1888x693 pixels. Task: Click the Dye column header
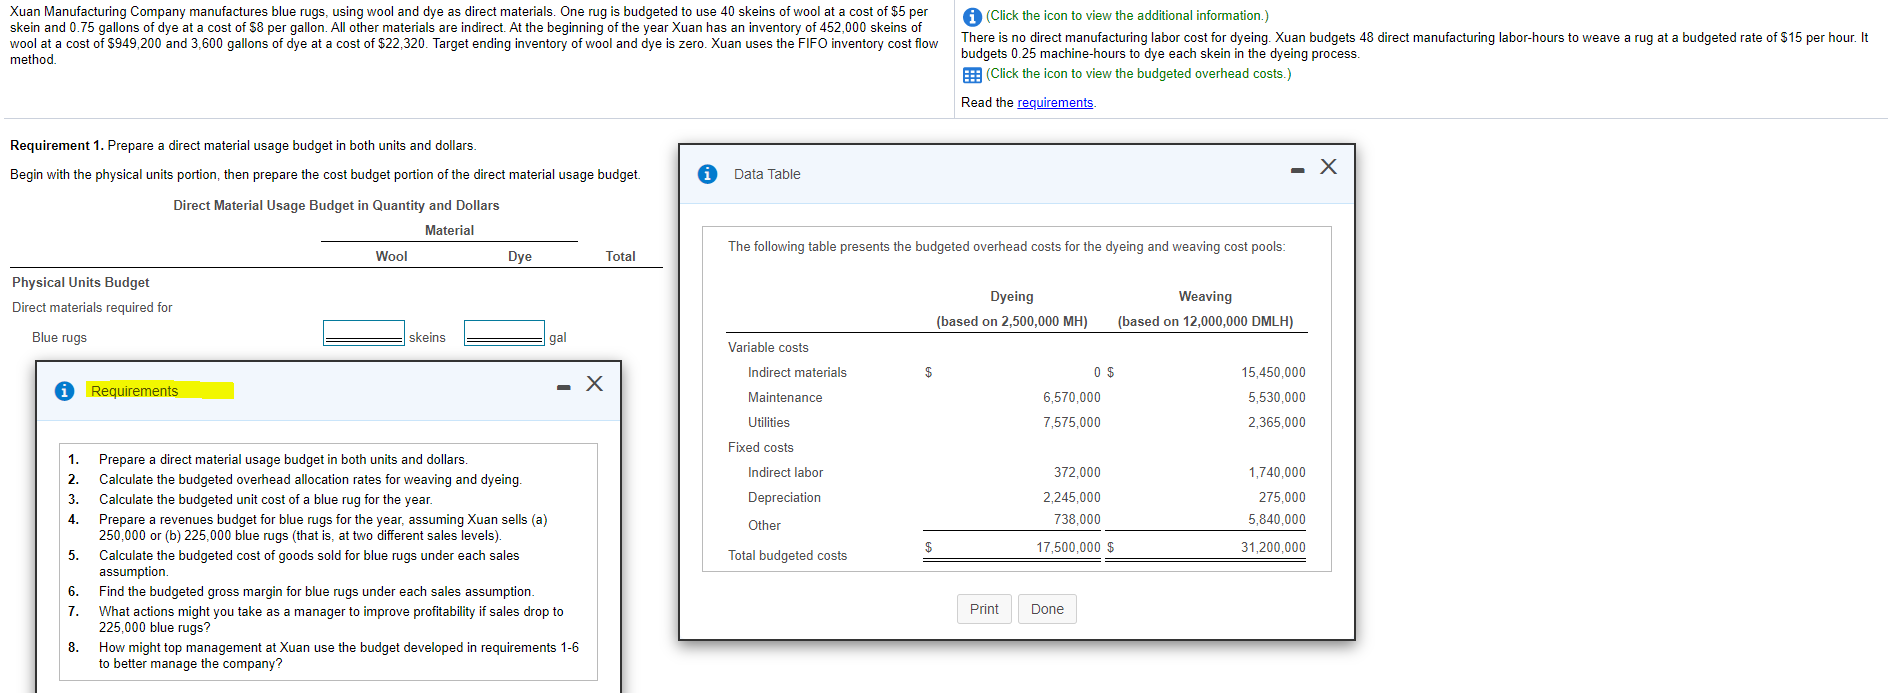pyautogui.click(x=520, y=257)
